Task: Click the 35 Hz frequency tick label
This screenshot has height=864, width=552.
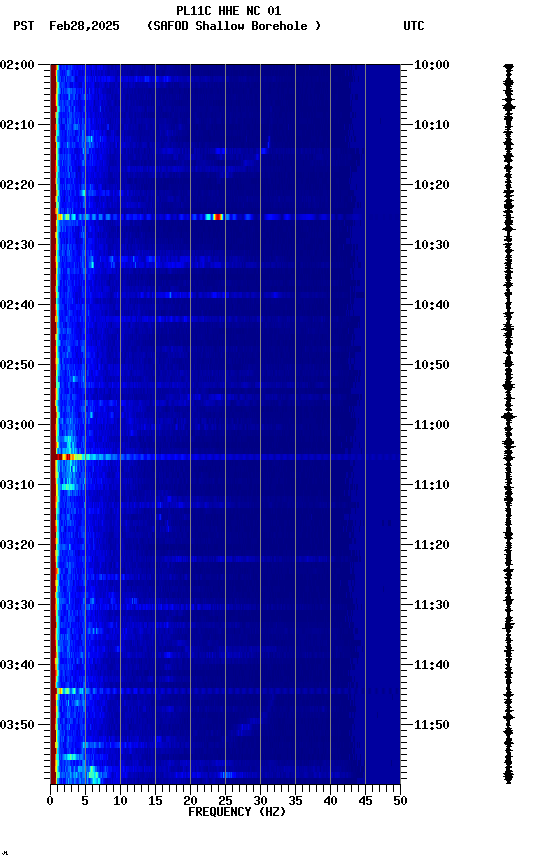Action: tap(295, 801)
